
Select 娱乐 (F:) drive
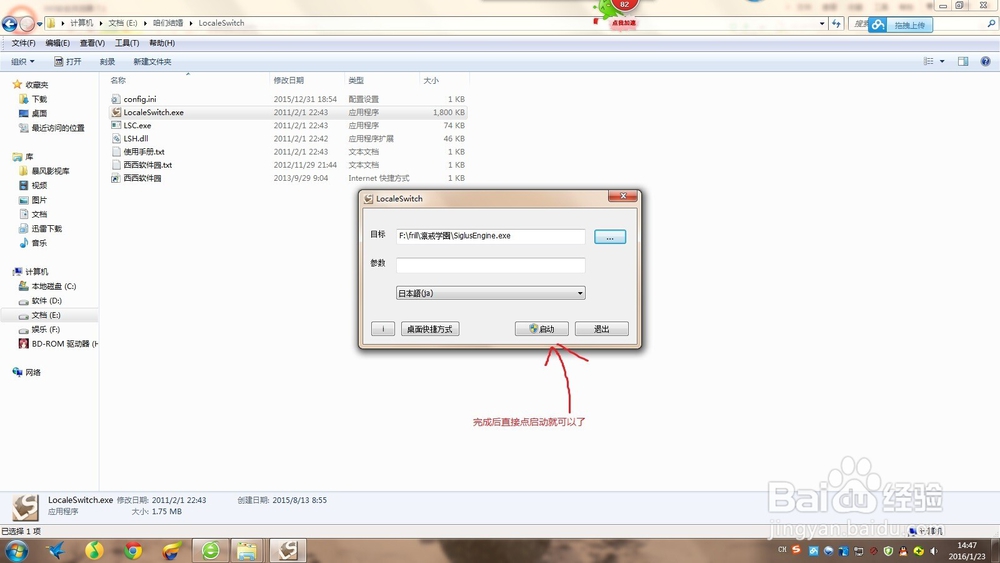click(46, 330)
